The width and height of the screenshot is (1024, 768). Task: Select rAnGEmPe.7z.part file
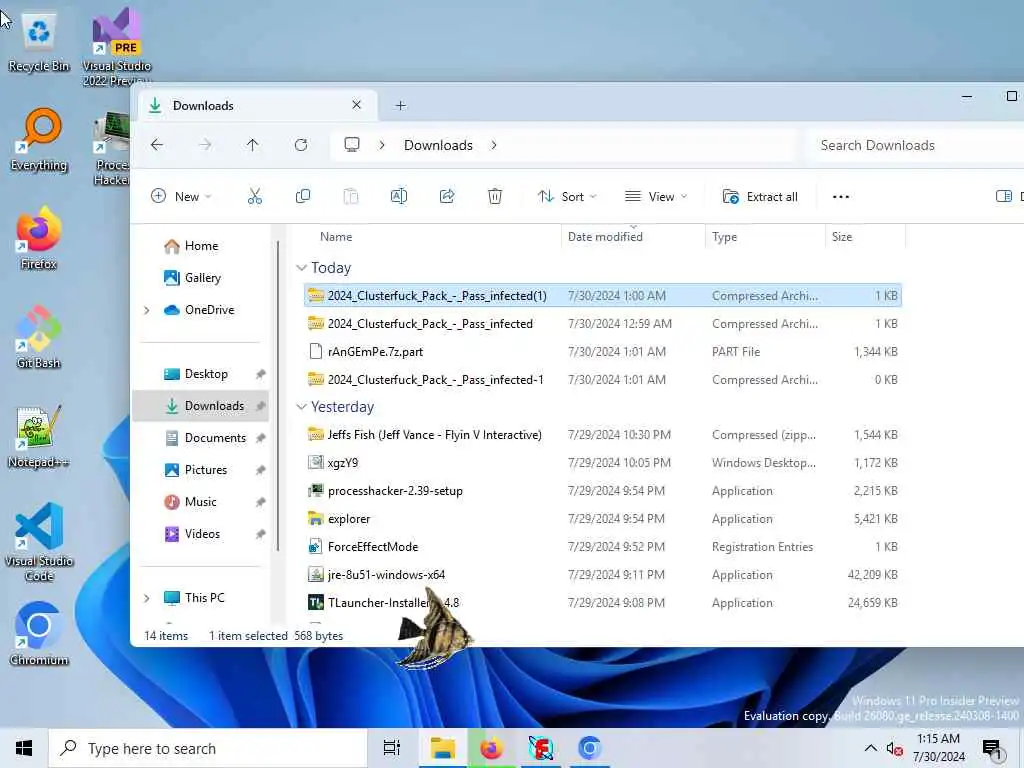coord(603,351)
